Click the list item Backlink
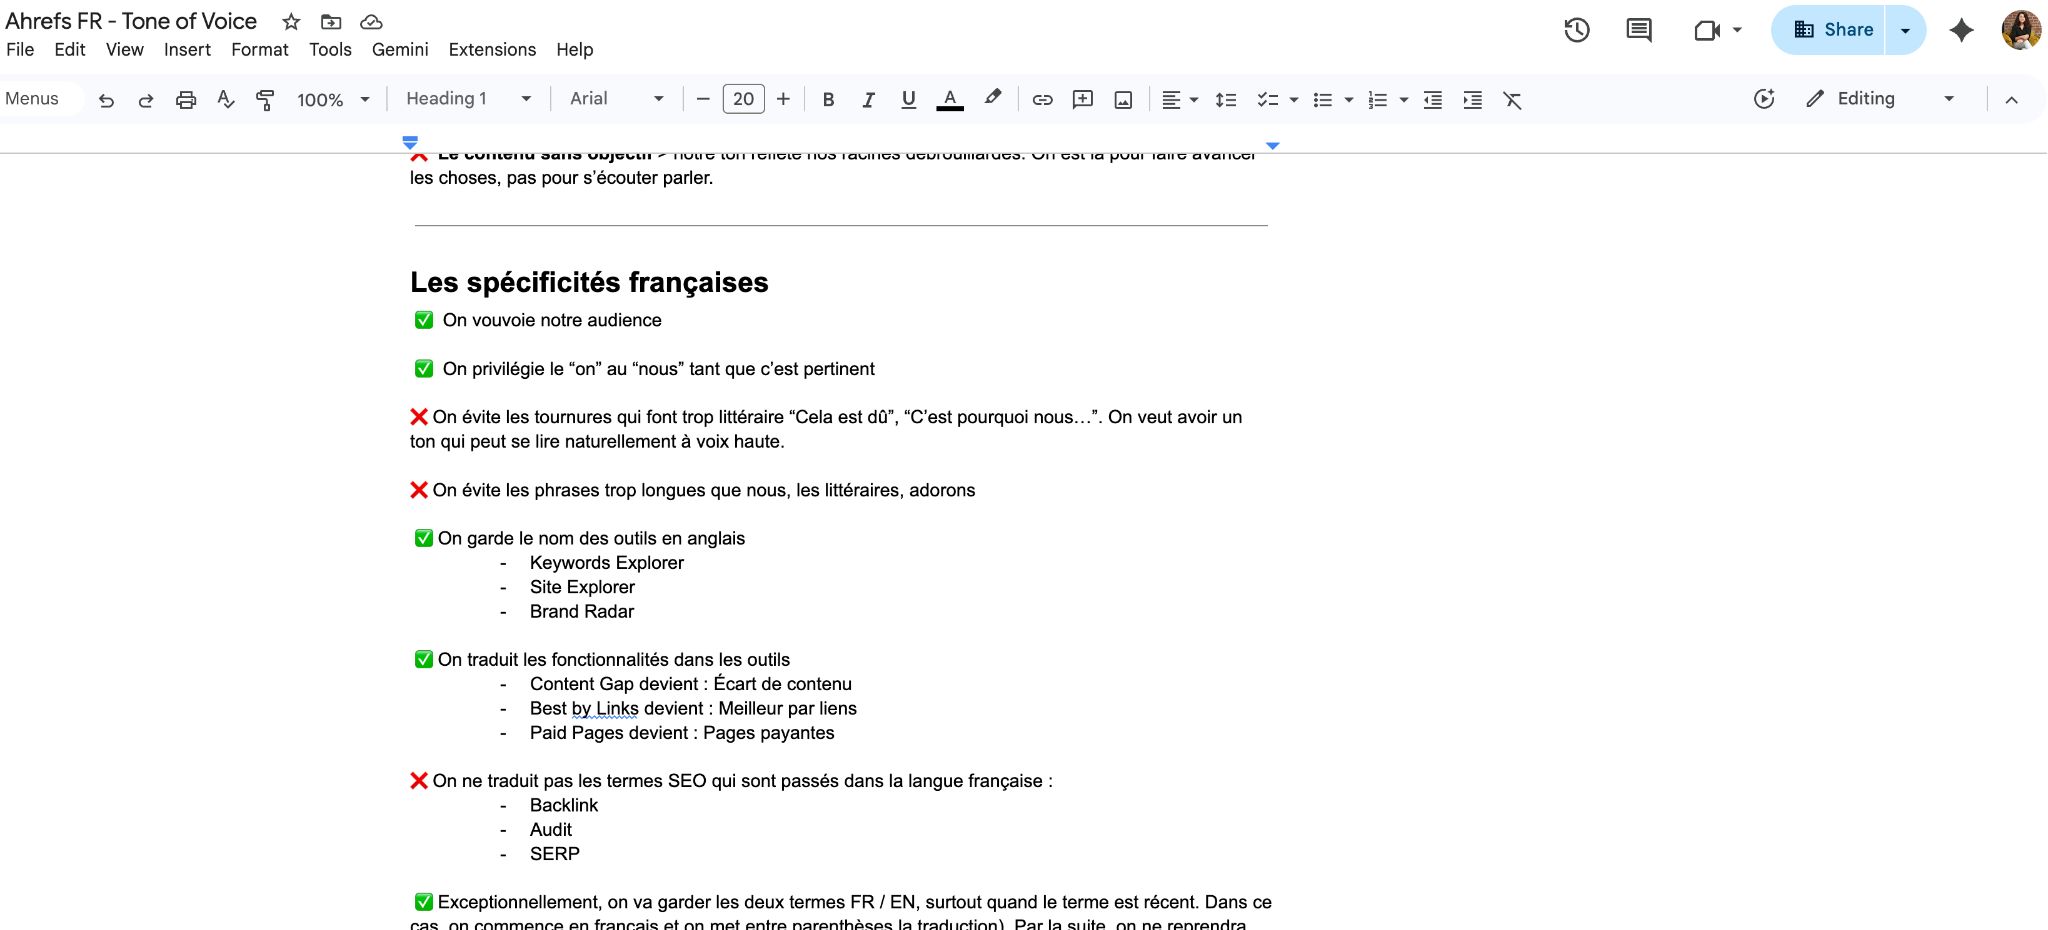The image size is (2048, 930). pyautogui.click(x=564, y=806)
